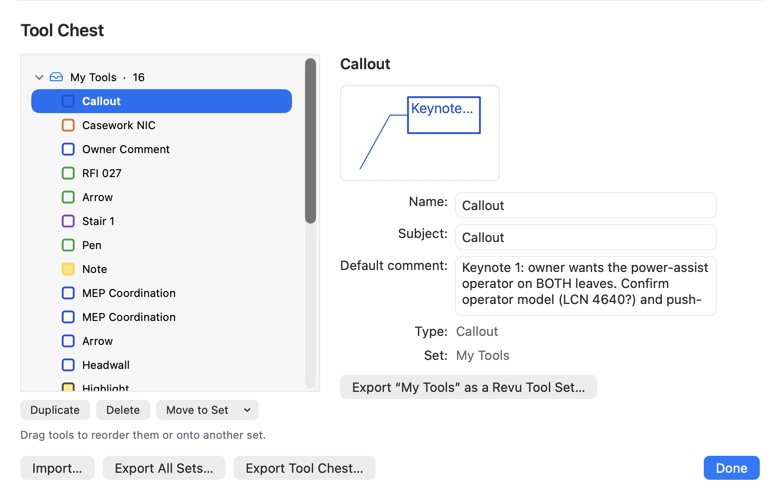This screenshot has width=780, height=500.
Task: Click the green RFI 027 icon
Action: tap(68, 173)
